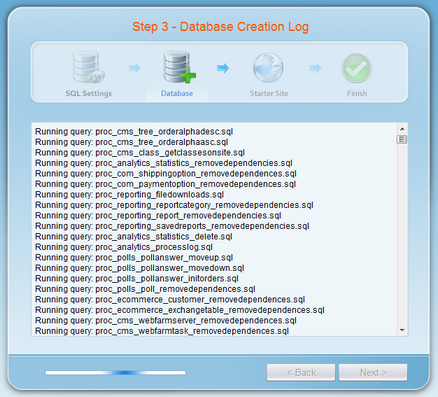Screen dimensions: 438x397
Task: Click the log scrollbar thumb
Action: [402, 139]
